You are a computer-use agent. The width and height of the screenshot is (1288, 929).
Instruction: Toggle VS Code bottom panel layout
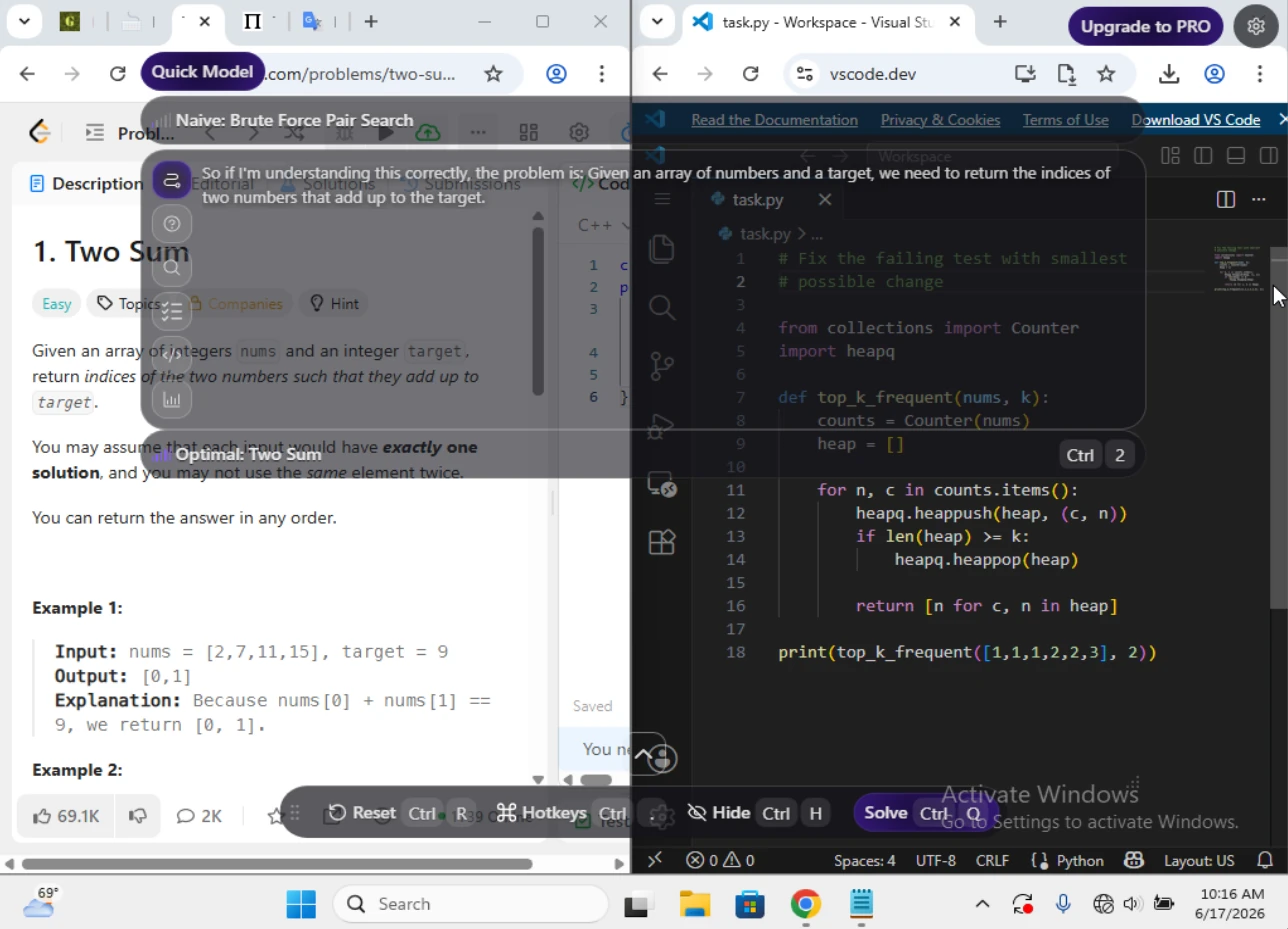pyautogui.click(x=1235, y=155)
